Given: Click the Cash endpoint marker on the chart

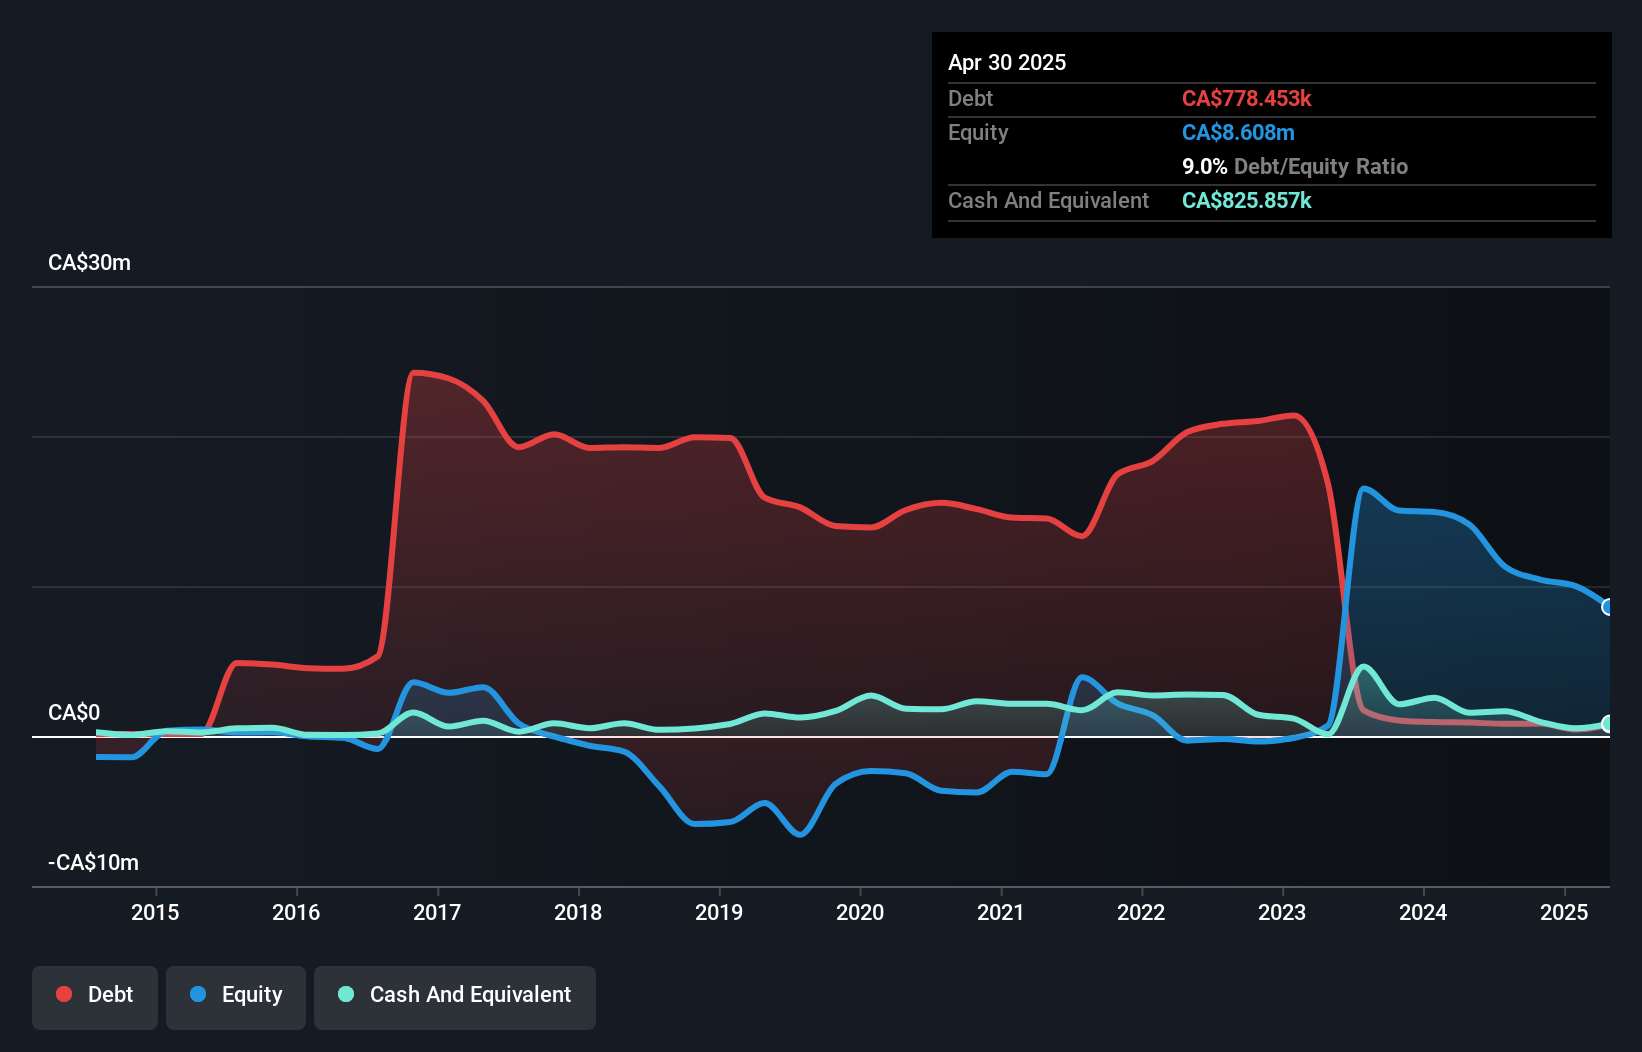Looking at the screenshot, I should pos(1608,724).
